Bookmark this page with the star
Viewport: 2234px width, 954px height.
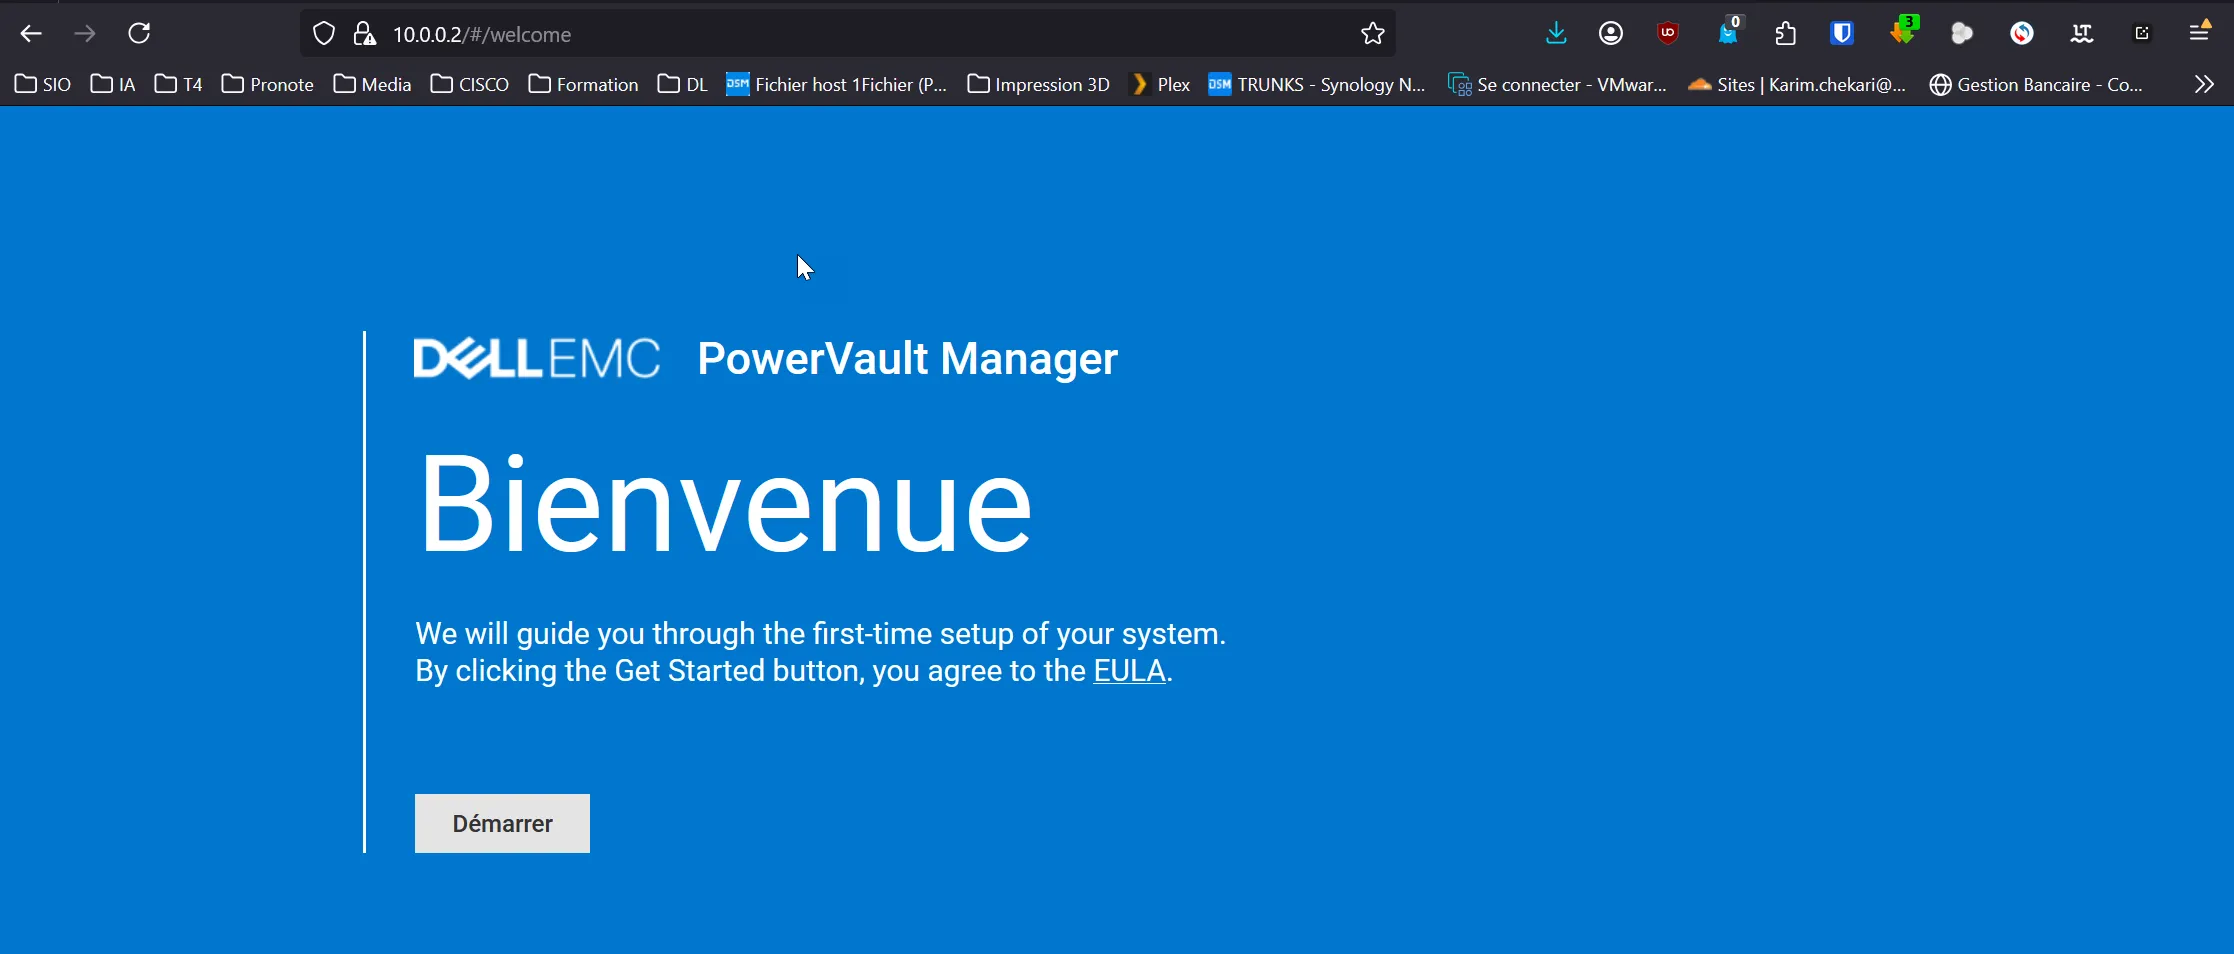pyautogui.click(x=1372, y=34)
